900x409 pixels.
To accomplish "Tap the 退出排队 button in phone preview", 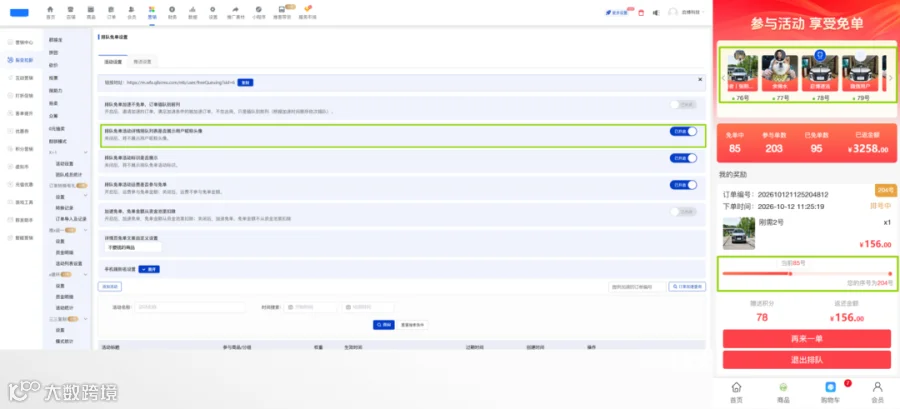I will pyautogui.click(x=806, y=360).
